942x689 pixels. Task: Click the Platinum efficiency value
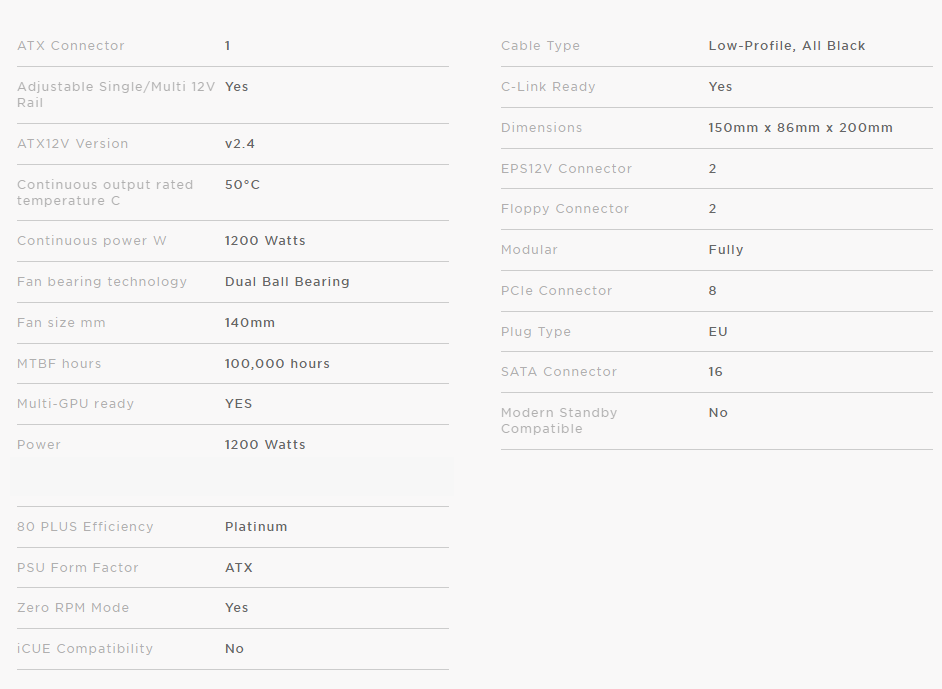256,527
